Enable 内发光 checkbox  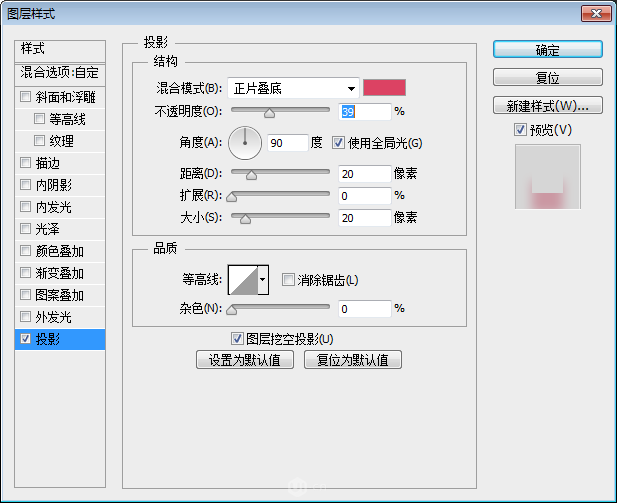tap(26, 207)
